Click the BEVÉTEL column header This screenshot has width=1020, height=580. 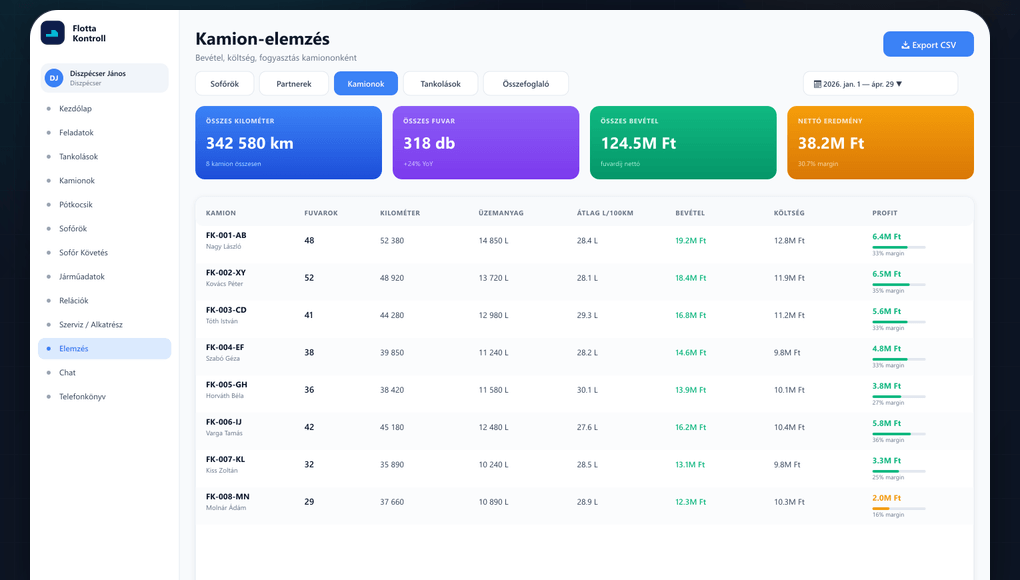690,213
